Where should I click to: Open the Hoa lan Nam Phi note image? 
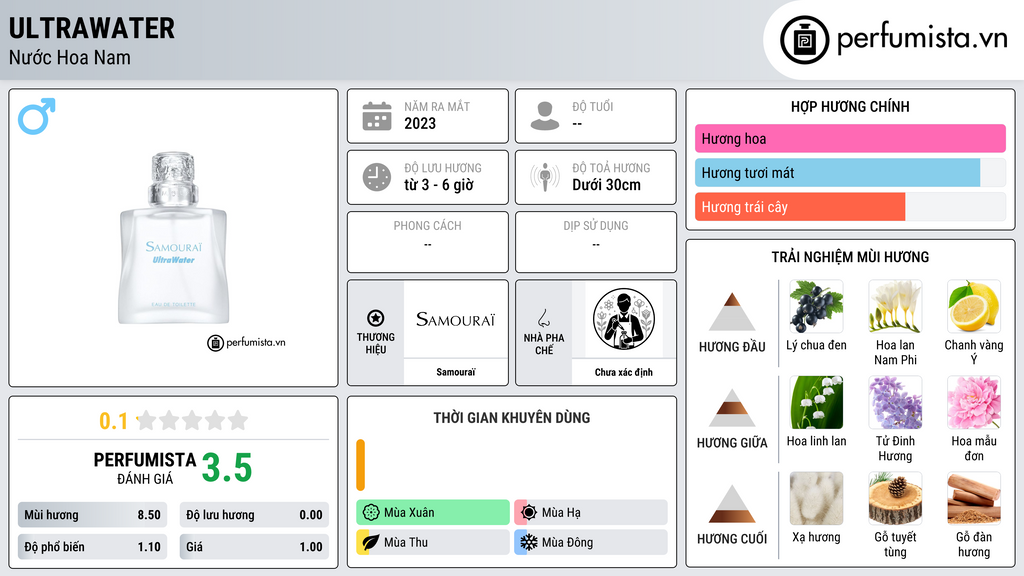[x=895, y=307]
